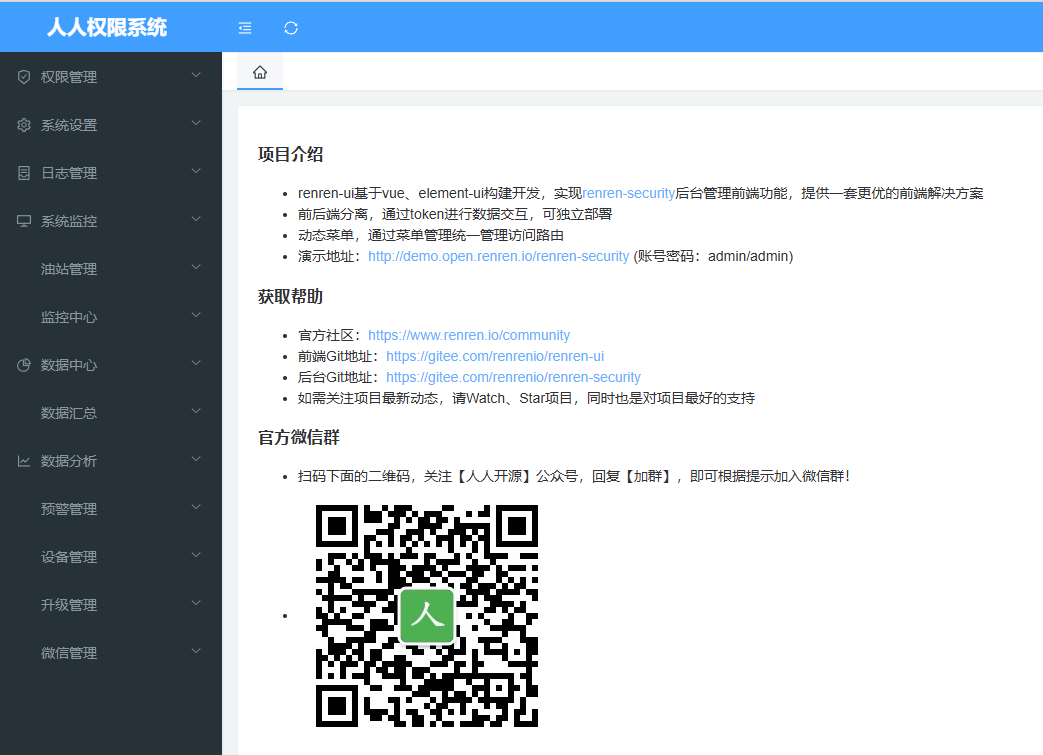Click the line chart icon beside 数据分析
The height and width of the screenshot is (755, 1043).
coord(24,461)
